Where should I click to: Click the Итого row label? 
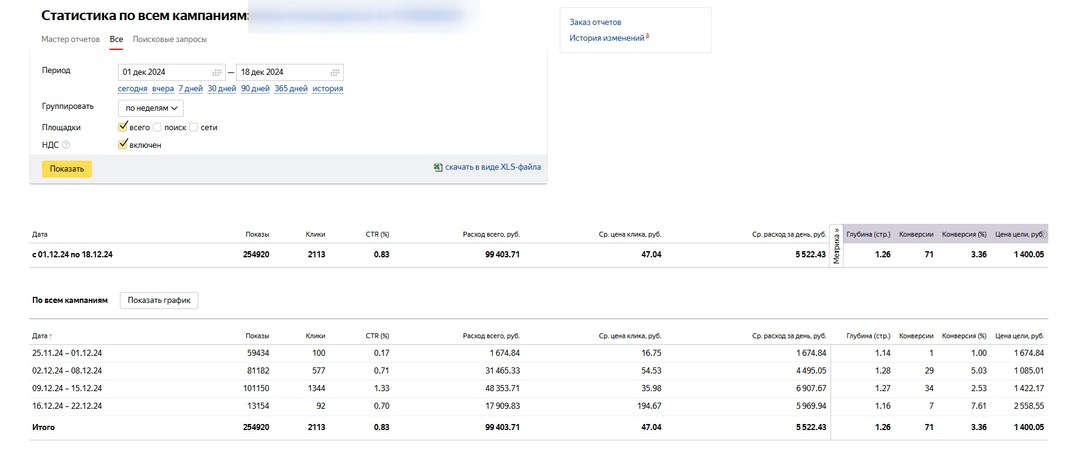coord(43,427)
